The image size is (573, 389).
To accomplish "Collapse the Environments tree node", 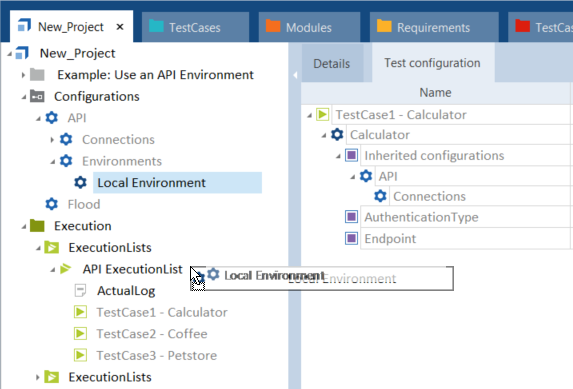I will 53,161.
